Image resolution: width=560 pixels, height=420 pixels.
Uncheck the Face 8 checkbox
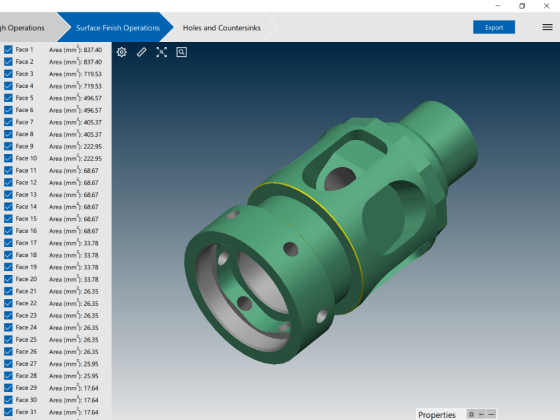(8, 134)
